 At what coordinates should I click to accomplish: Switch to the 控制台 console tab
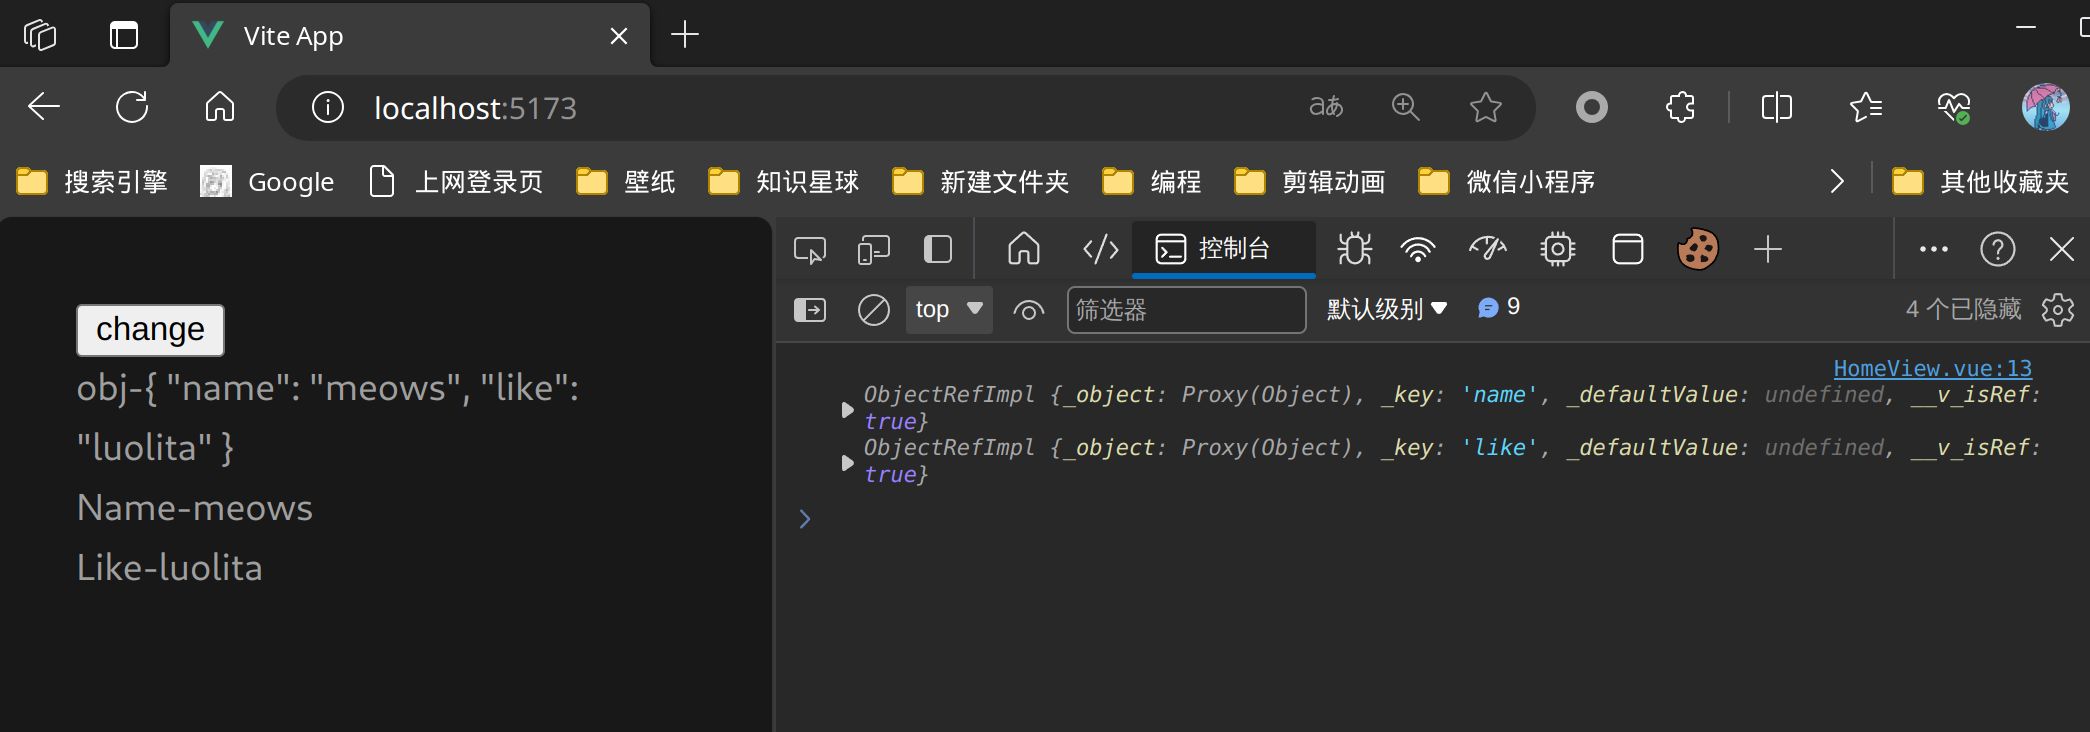pos(1222,248)
